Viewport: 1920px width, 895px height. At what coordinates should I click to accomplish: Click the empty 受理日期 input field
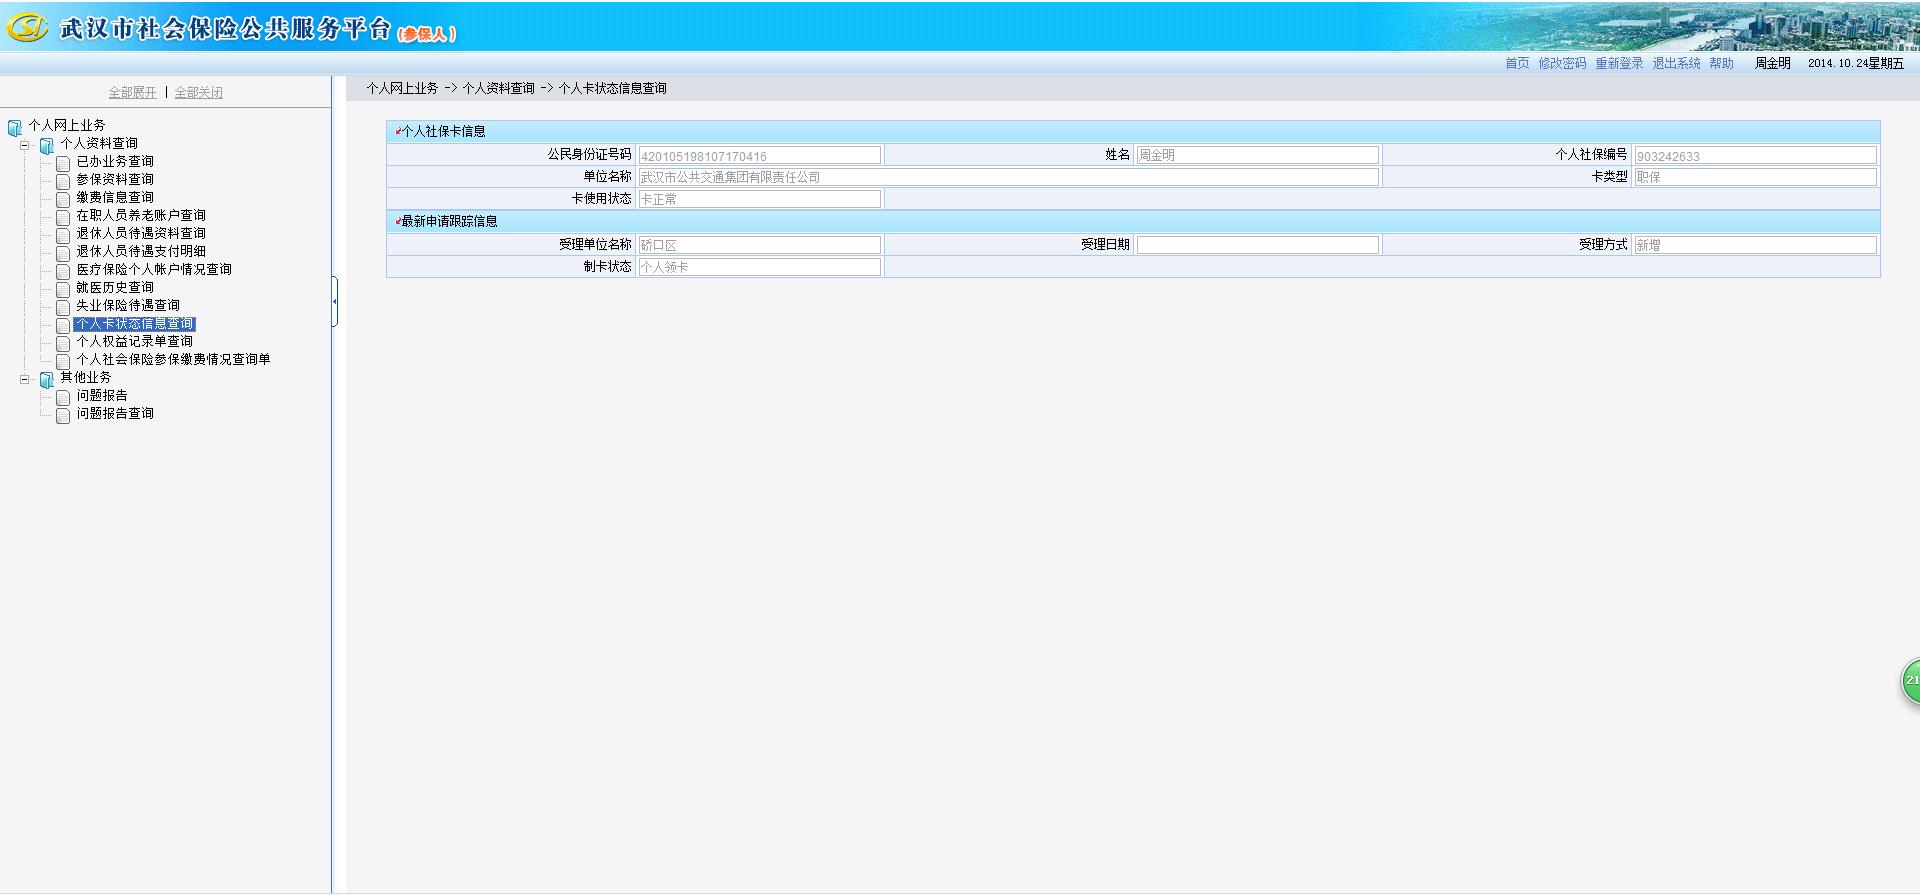(x=1257, y=245)
